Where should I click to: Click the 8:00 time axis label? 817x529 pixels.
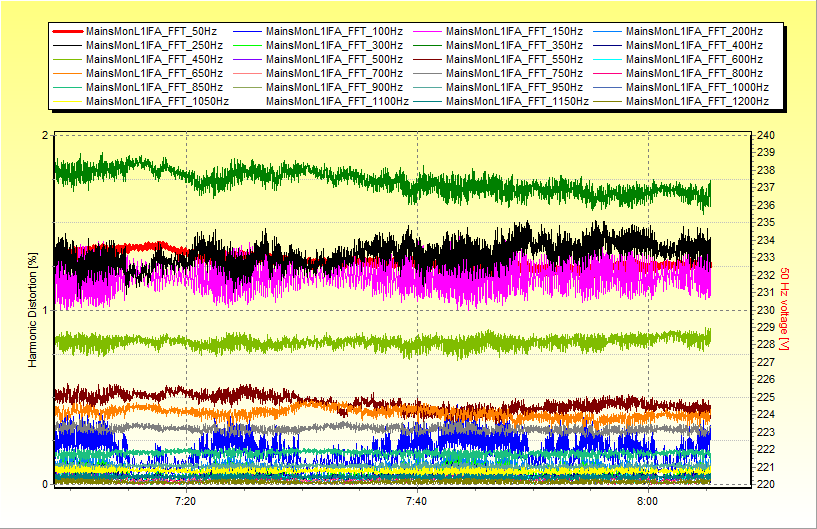(647, 500)
